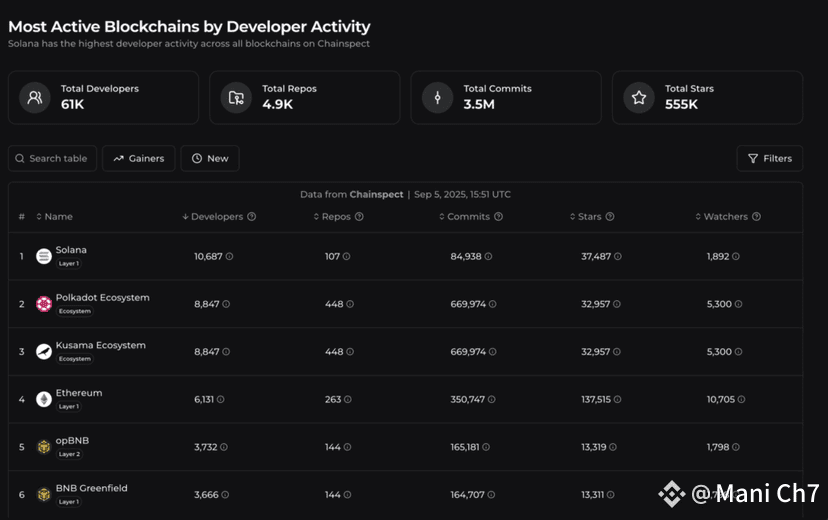Click info icon beside Solana's 84,938 commits

coord(488,257)
